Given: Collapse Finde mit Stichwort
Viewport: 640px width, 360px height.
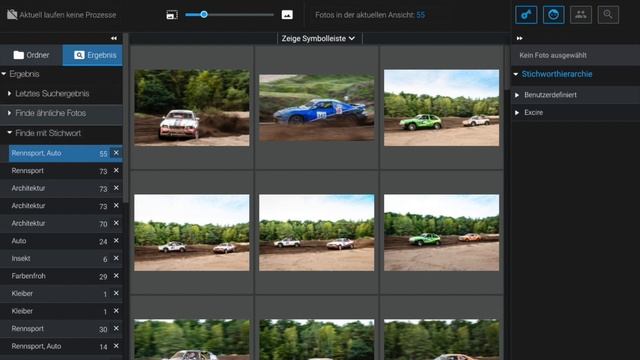Looking at the screenshot, I should click(9, 133).
